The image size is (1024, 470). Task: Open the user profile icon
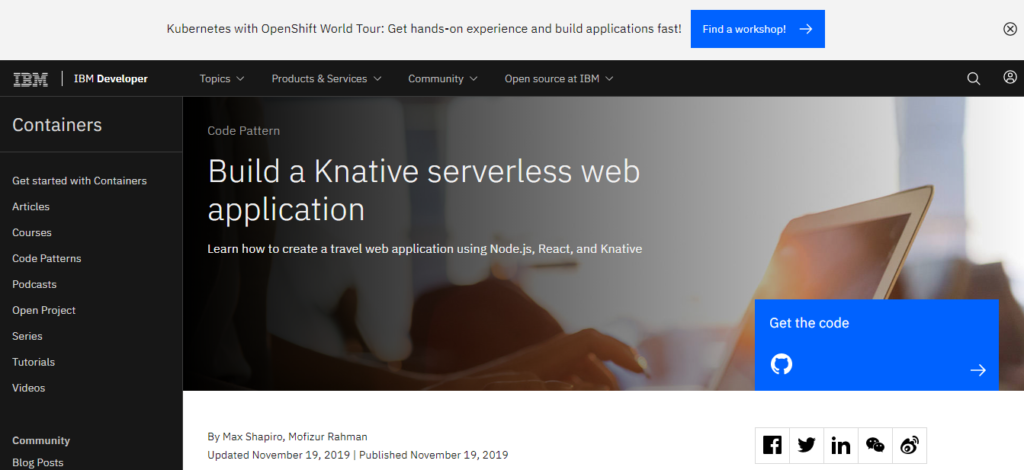pyautogui.click(x=1010, y=78)
